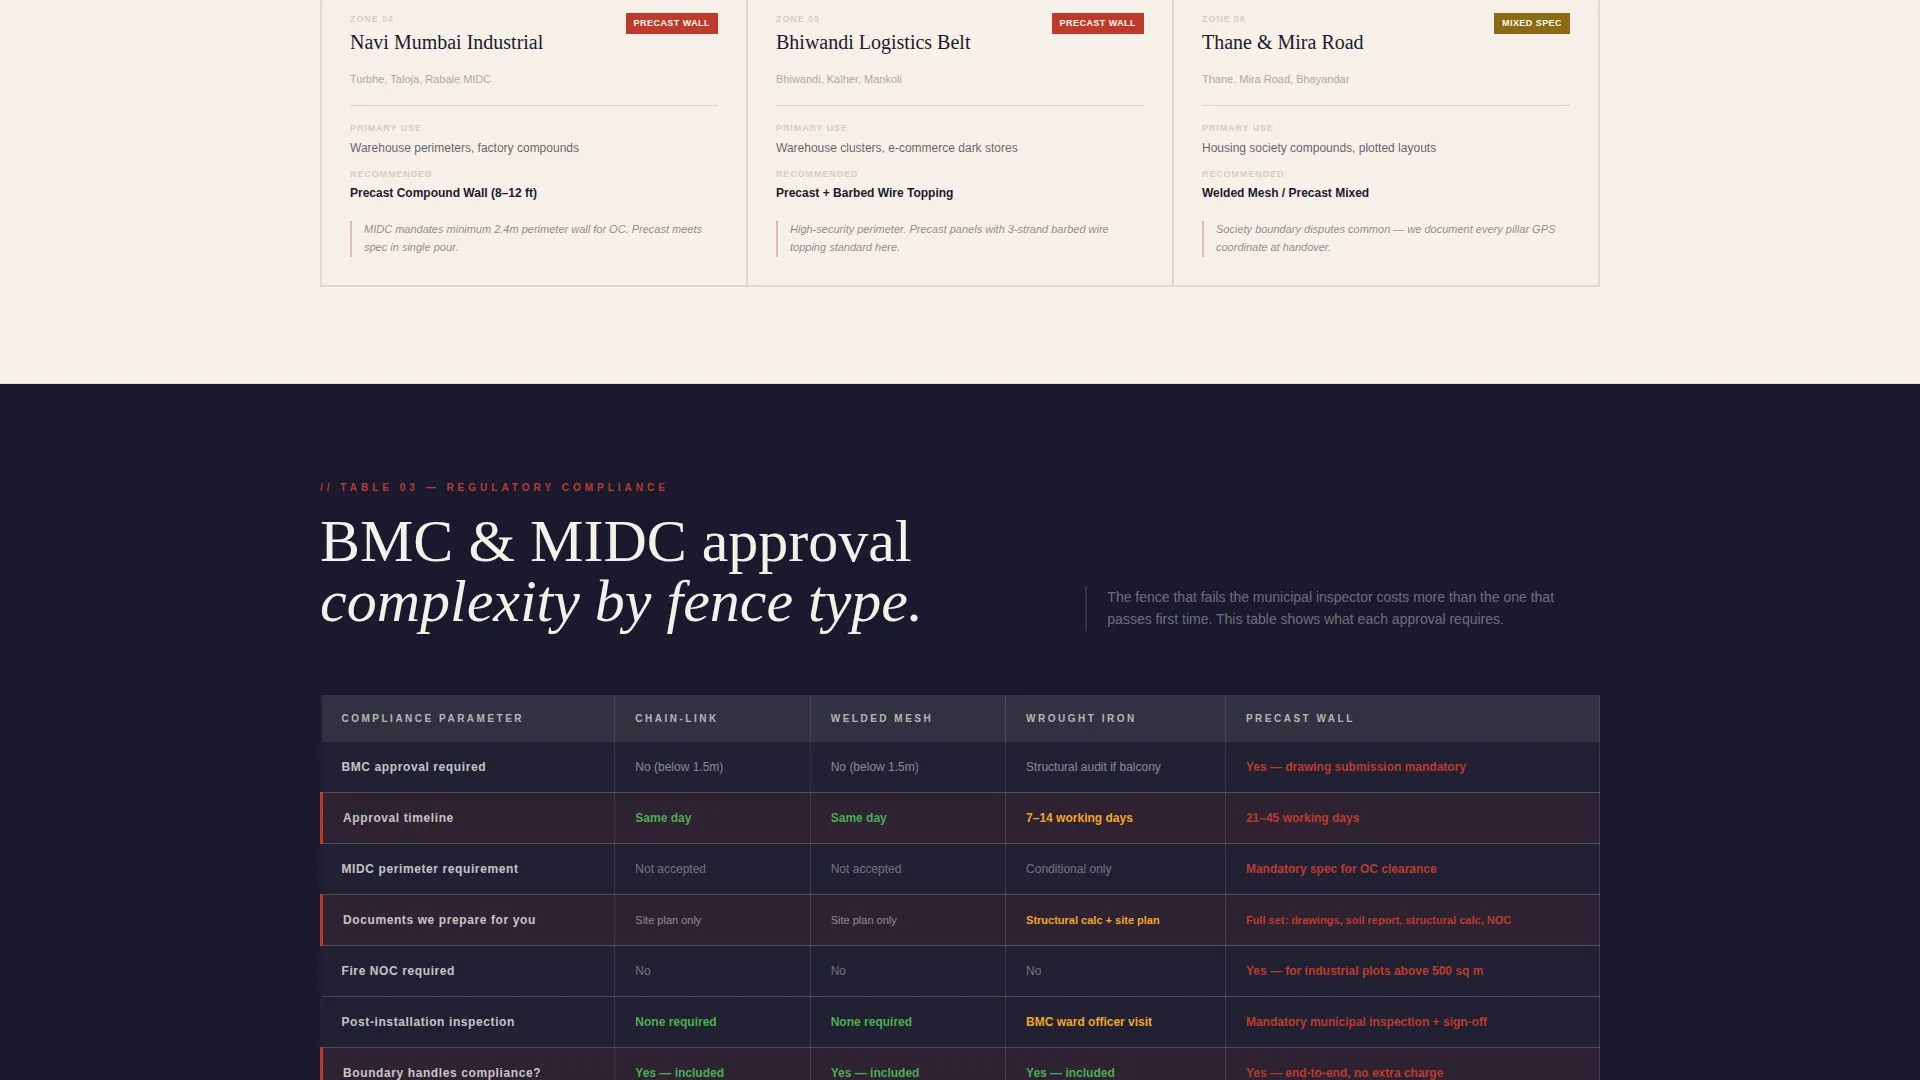Click the 'Post-installation inspection' row label

click(x=427, y=1022)
